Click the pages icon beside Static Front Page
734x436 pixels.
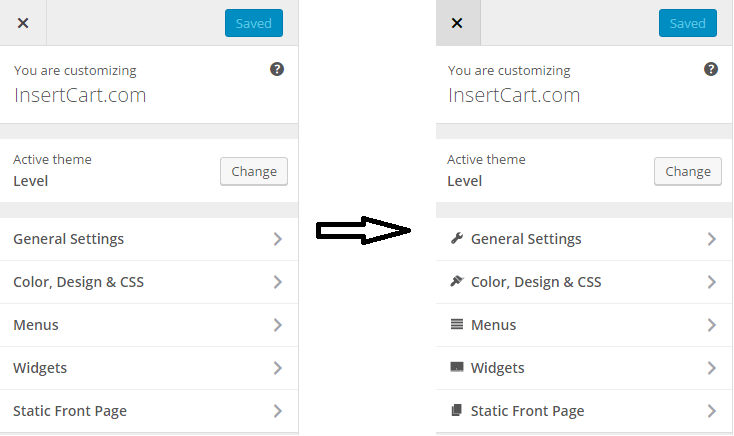pyautogui.click(x=457, y=410)
